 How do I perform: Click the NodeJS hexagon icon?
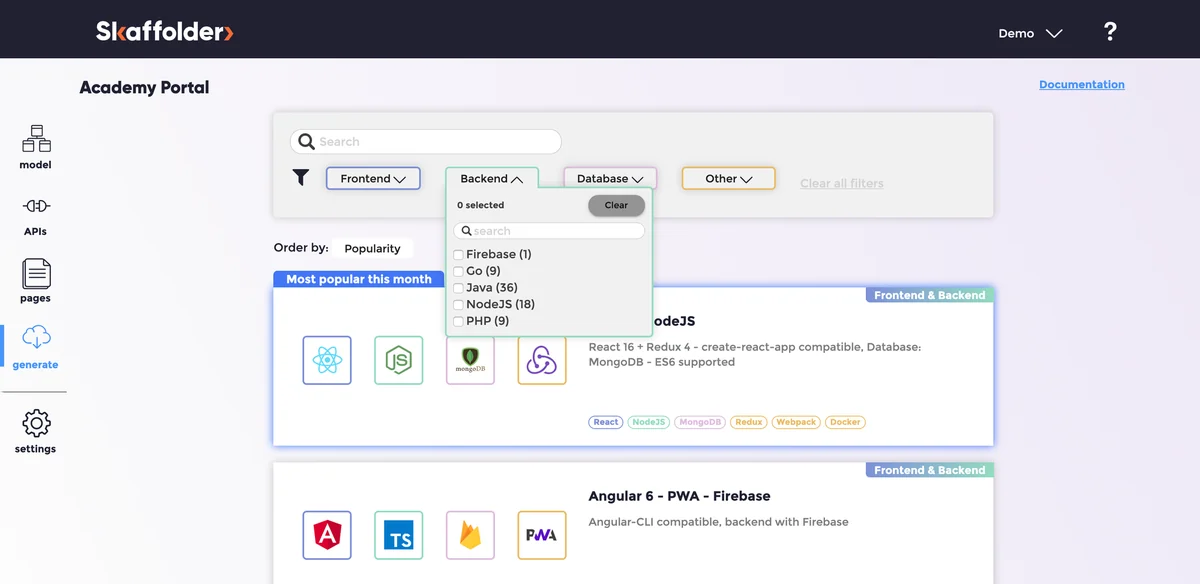(x=399, y=360)
